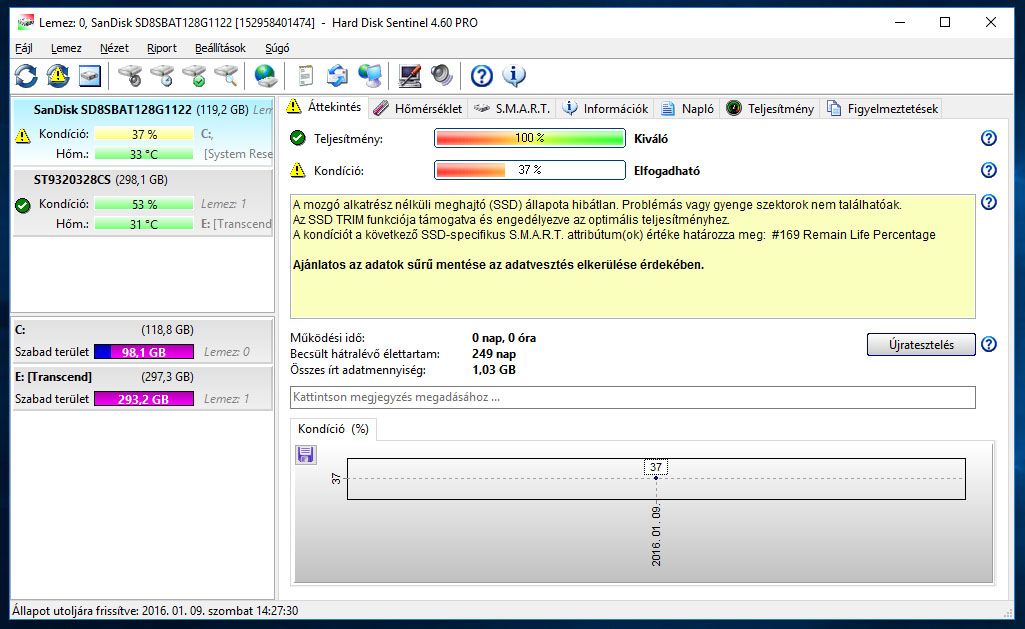Open the Riport menu
The image size is (1025, 629).
click(161, 48)
